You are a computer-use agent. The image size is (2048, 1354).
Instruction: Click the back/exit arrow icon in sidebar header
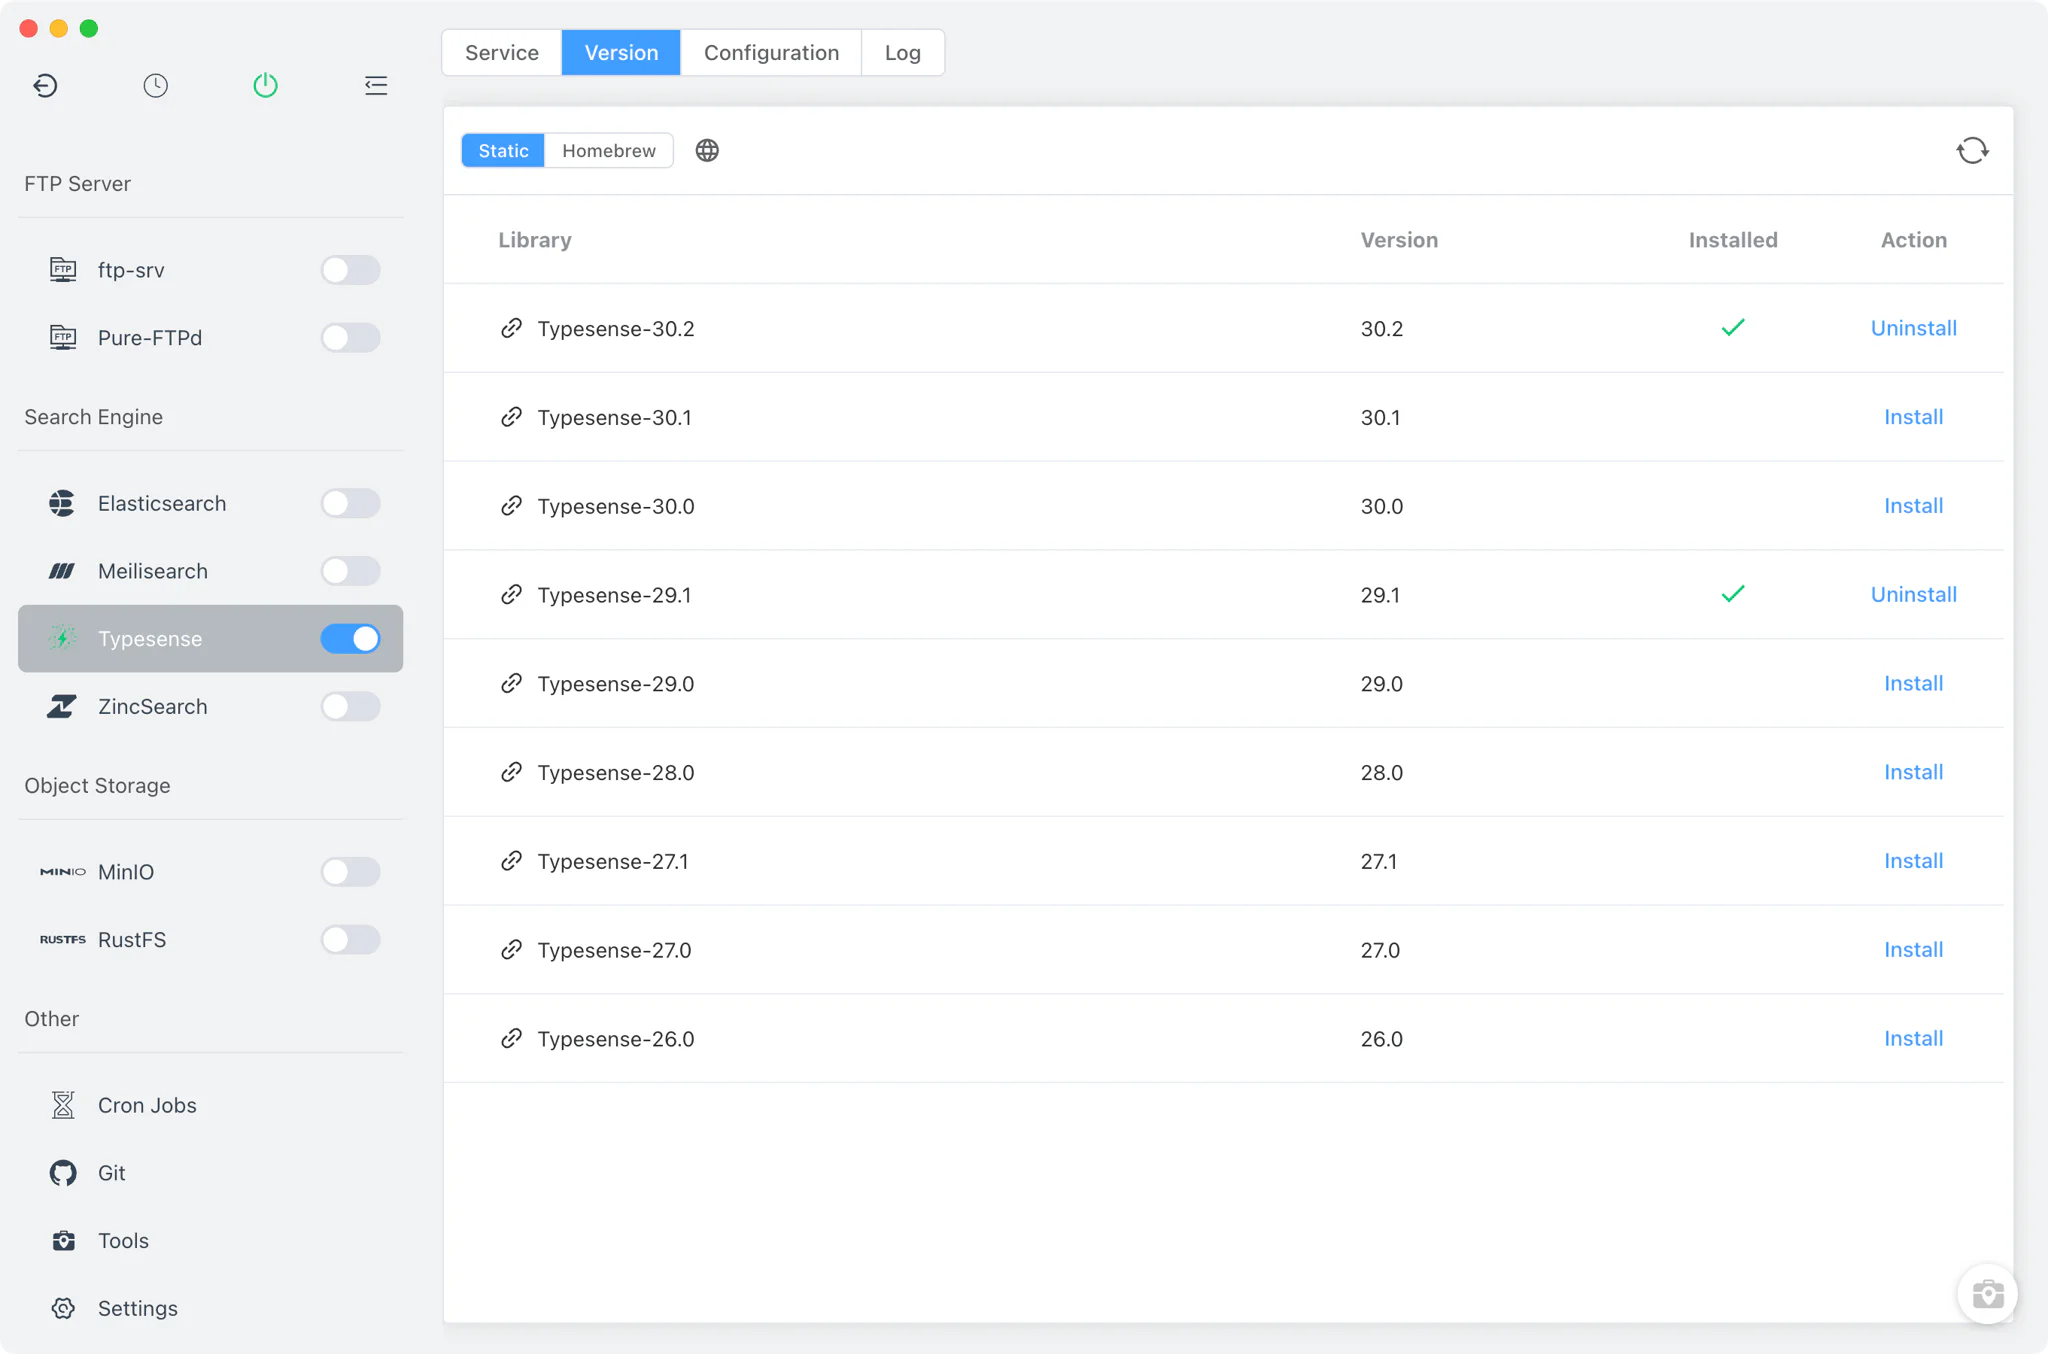(45, 86)
